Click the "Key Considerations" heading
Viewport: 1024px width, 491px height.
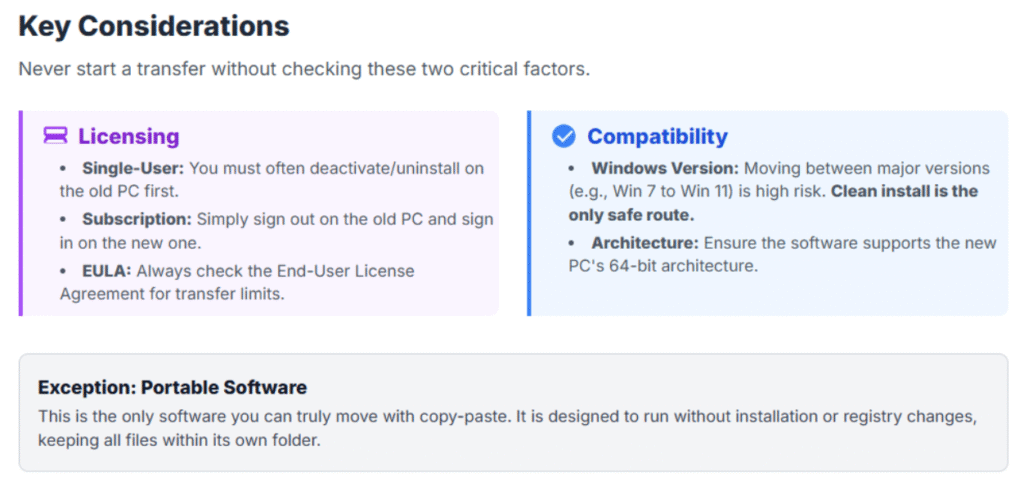pyautogui.click(x=154, y=26)
